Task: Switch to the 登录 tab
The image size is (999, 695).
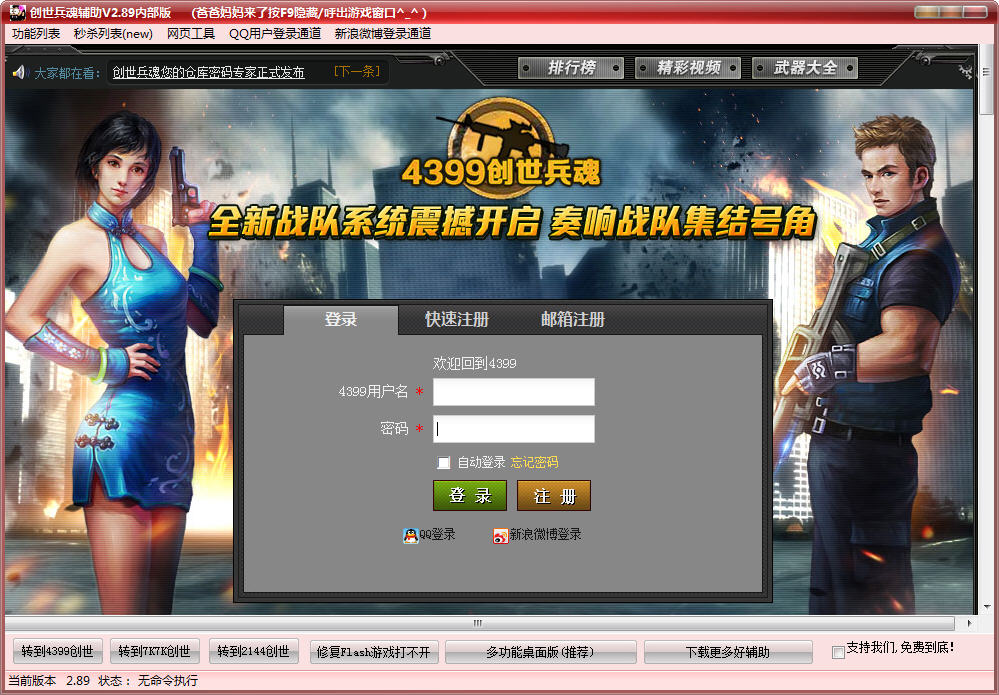Action: tap(341, 319)
